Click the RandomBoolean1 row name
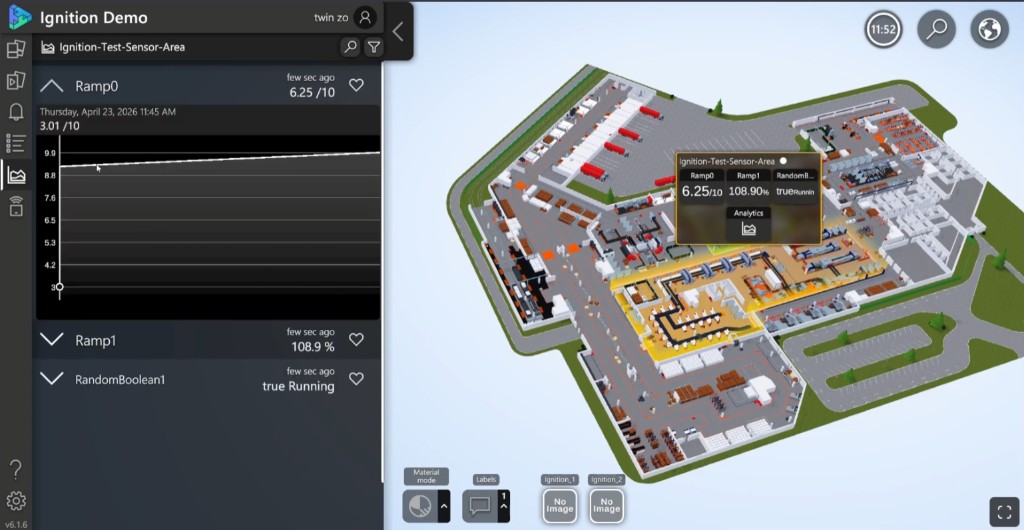1024x530 pixels. [120, 379]
